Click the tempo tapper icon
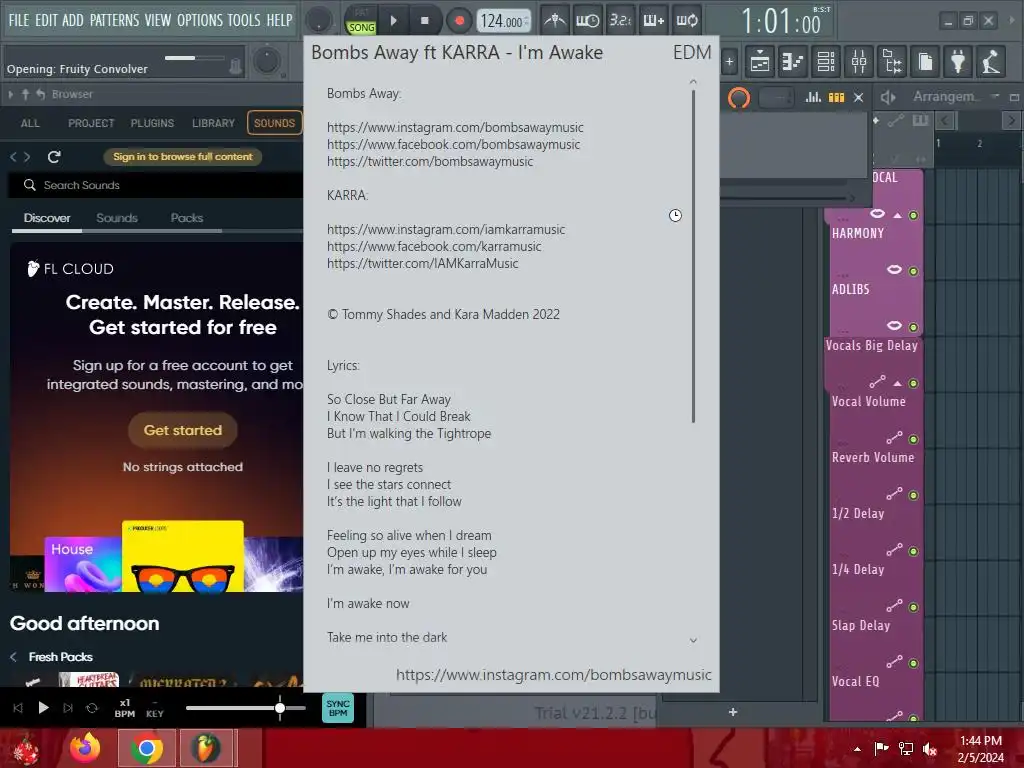Viewport: 1024px width, 768px height. pos(991,62)
